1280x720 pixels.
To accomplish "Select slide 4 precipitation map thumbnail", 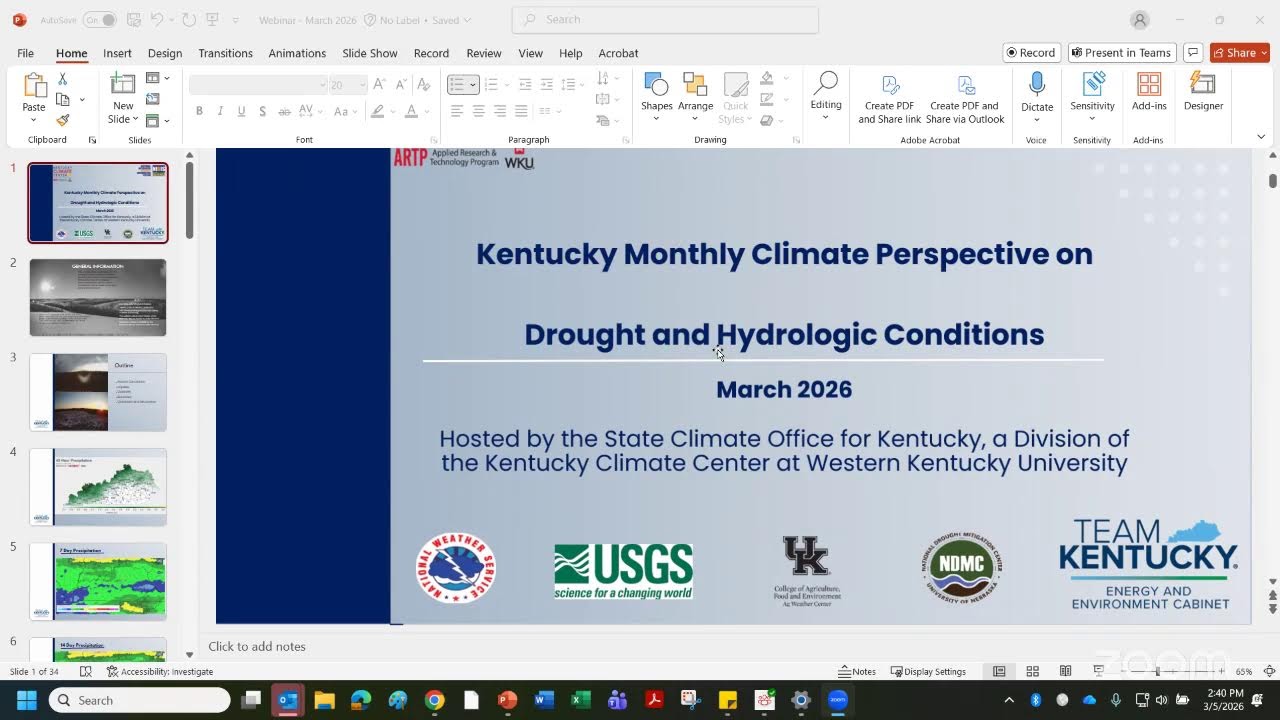I will 98,487.
